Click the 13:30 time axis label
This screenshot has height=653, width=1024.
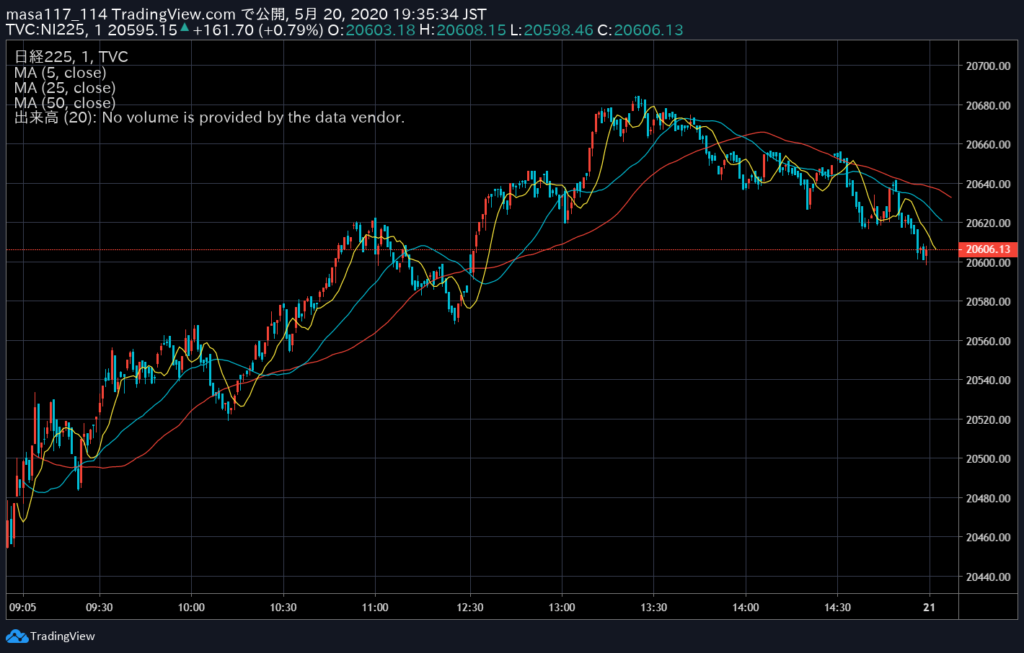click(654, 607)
